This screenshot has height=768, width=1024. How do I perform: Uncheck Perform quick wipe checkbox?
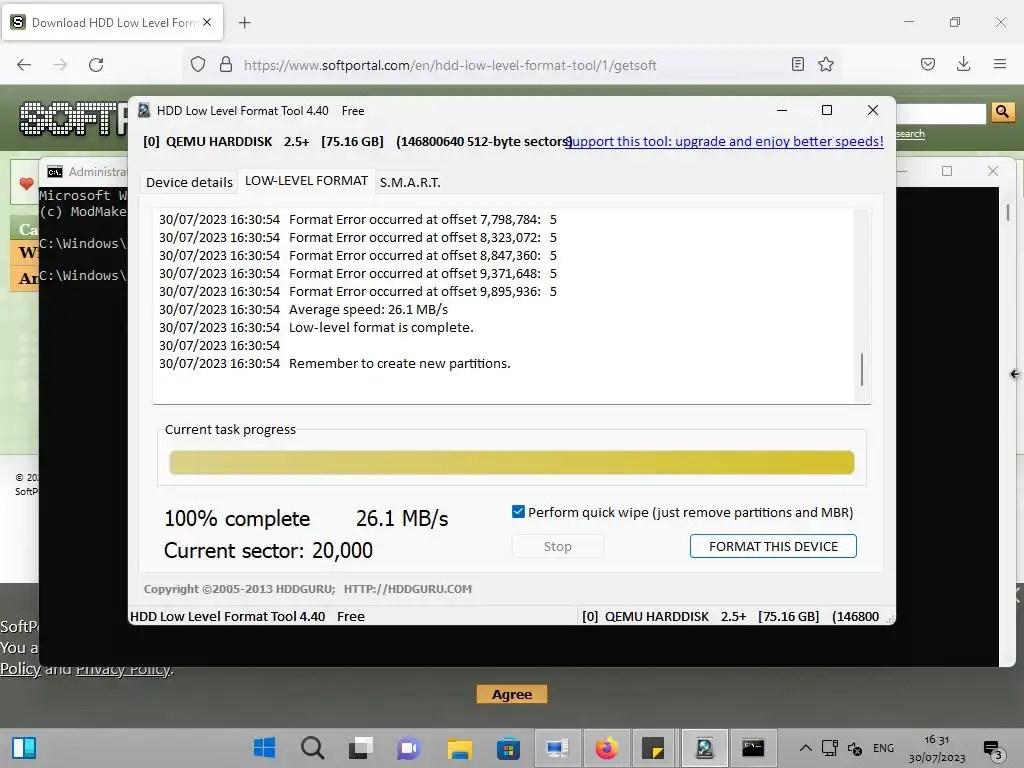(x=519, y=511)
